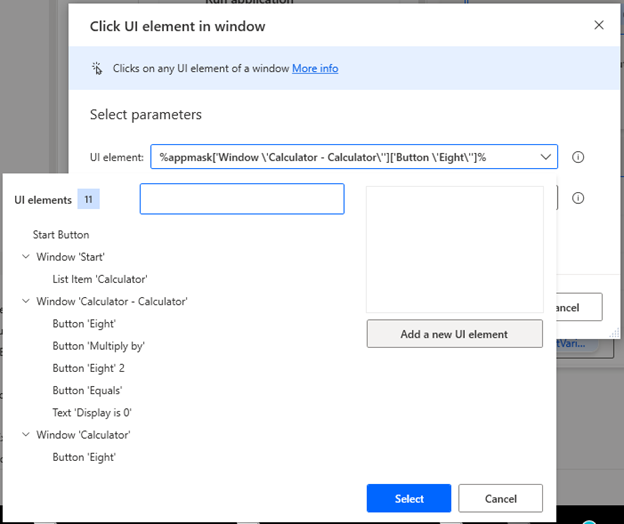This screenshot has height=524, width=624.
Task: Click the UI elements count badge 11
Action: pos(88,199)
